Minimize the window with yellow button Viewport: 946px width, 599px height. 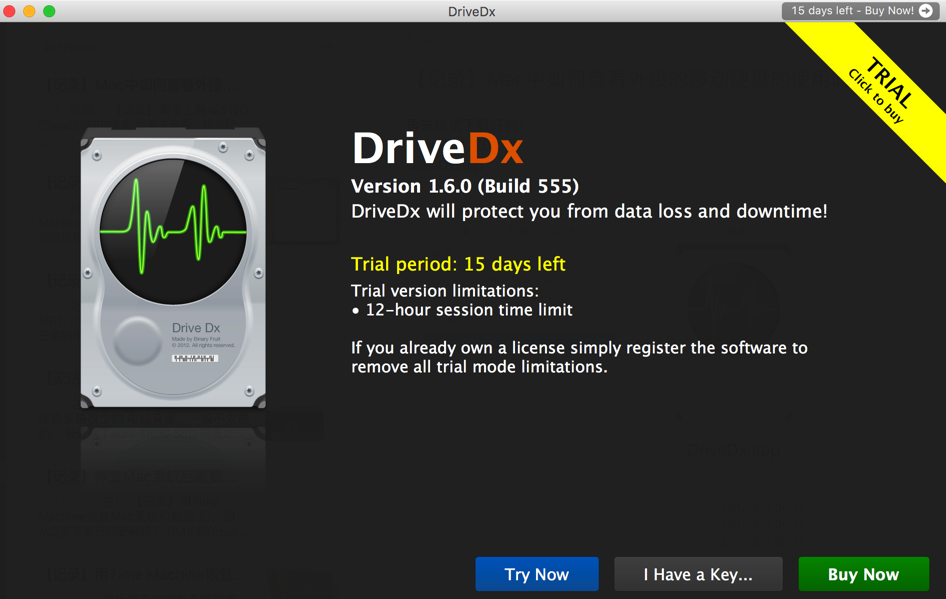pyautogui.click(x=29, y=11)
